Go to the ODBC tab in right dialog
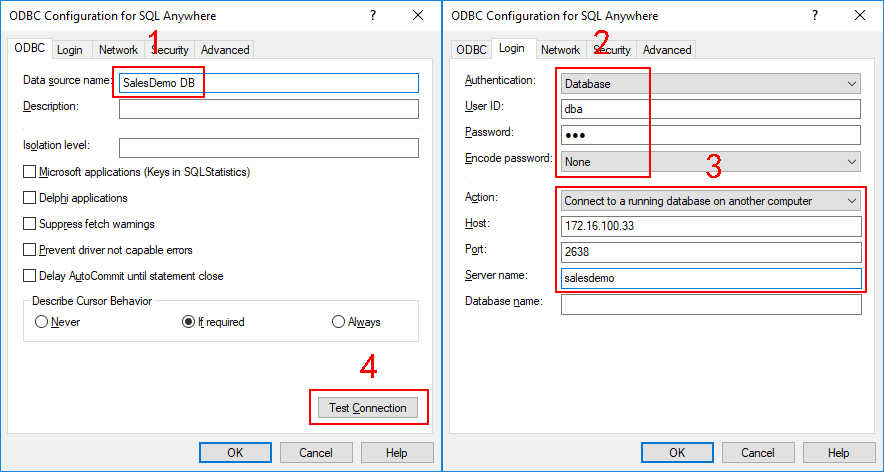The width and height of the screenshot is (884, 472). [x=471, y=50]
